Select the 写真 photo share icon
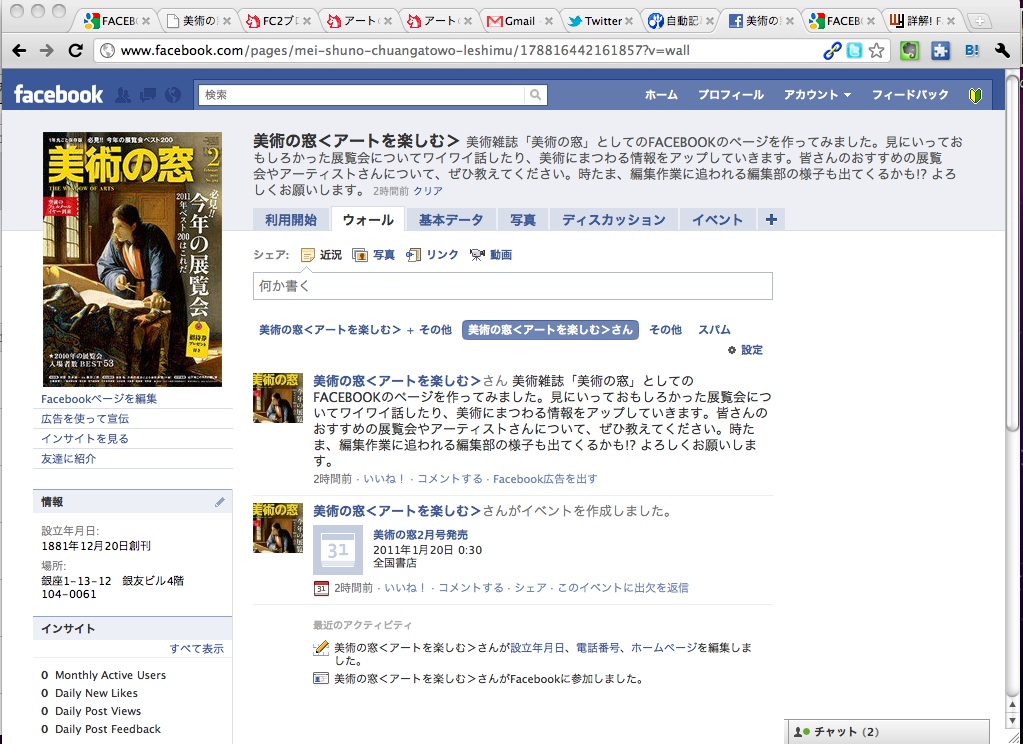The width and height of the screenshot is (1023, 744). click(360, 255)
